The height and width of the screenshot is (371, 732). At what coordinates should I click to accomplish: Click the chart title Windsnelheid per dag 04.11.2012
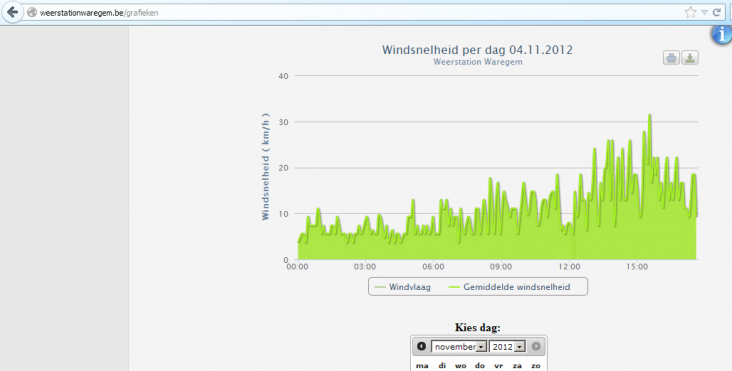coord(477,50)
